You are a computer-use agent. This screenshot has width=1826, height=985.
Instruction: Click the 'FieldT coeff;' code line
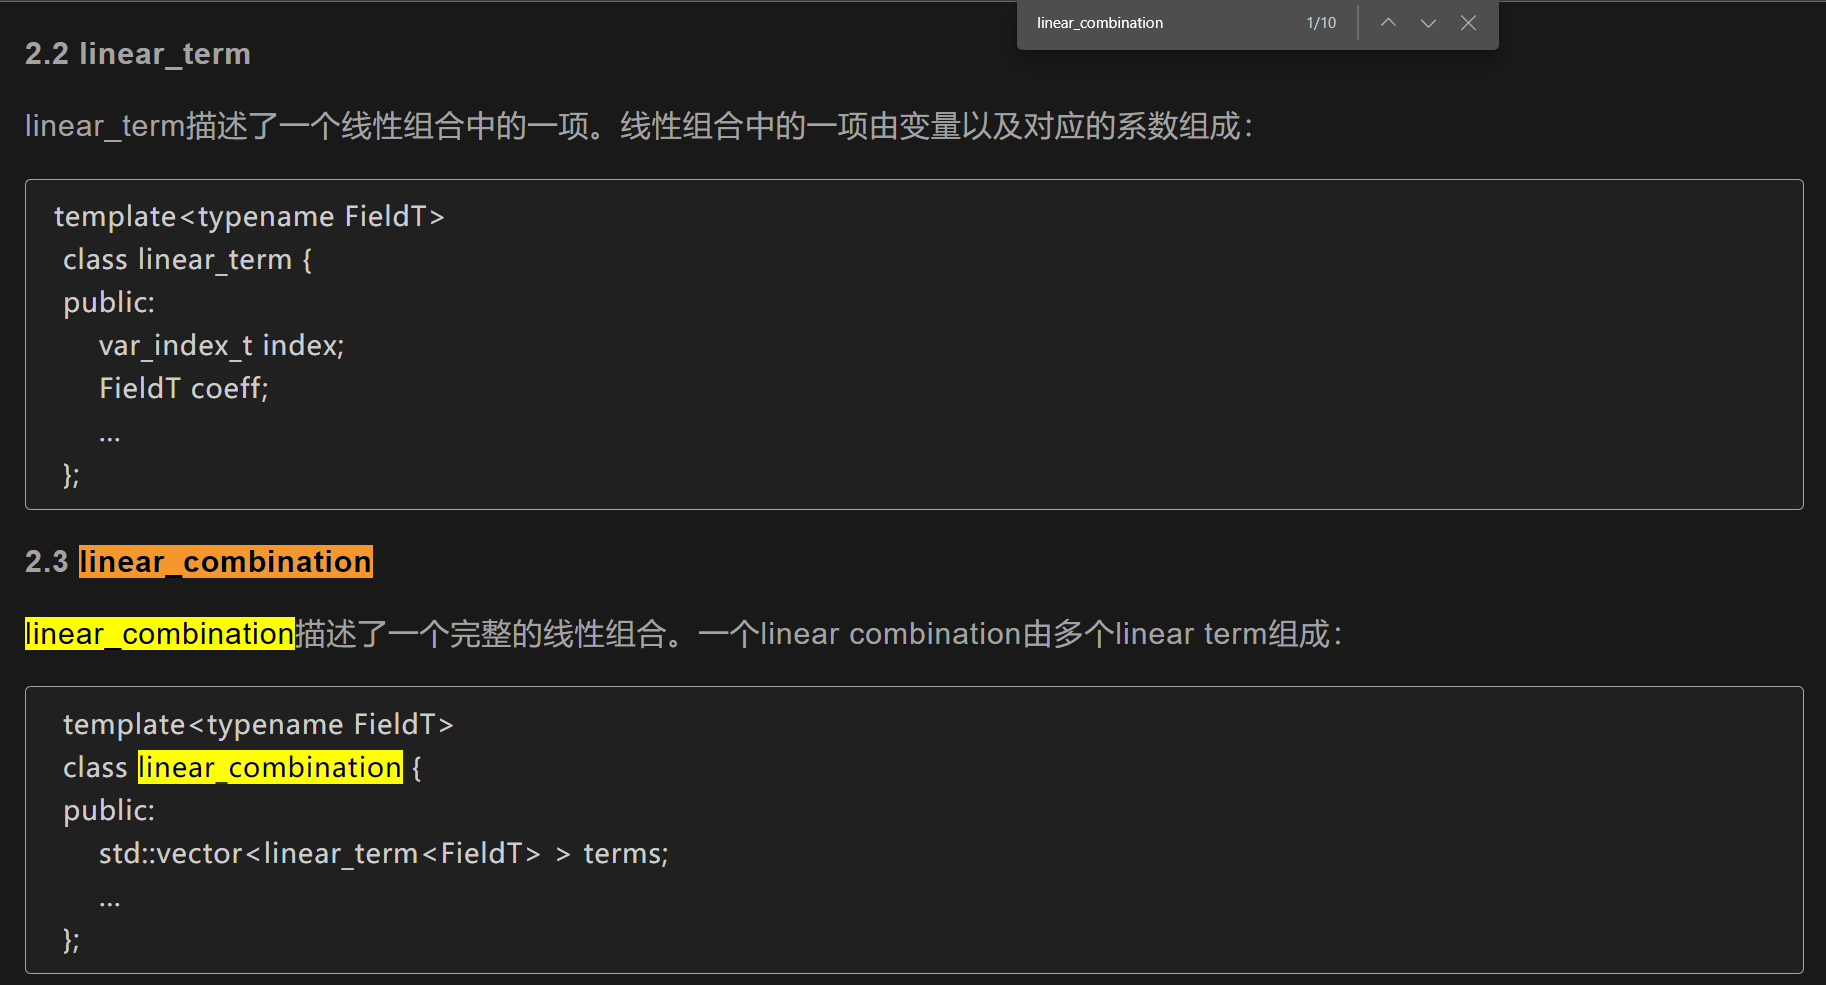click(x=184, y=388)
